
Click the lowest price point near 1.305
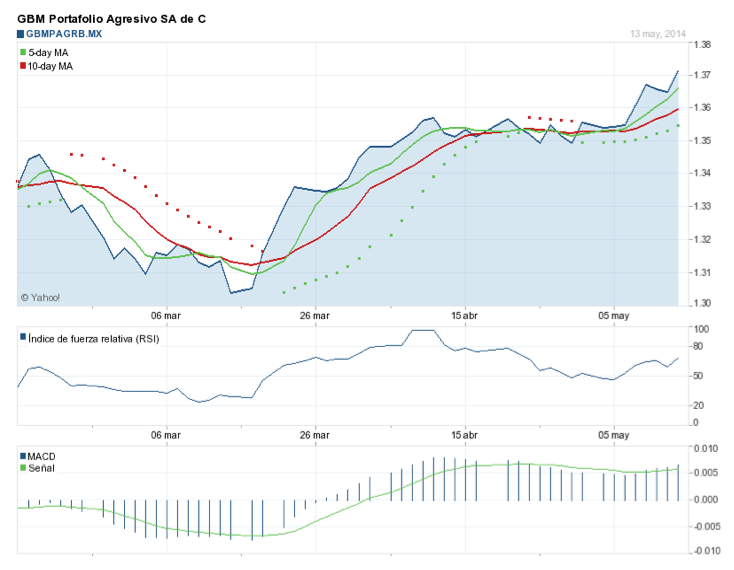click(231, 293)
